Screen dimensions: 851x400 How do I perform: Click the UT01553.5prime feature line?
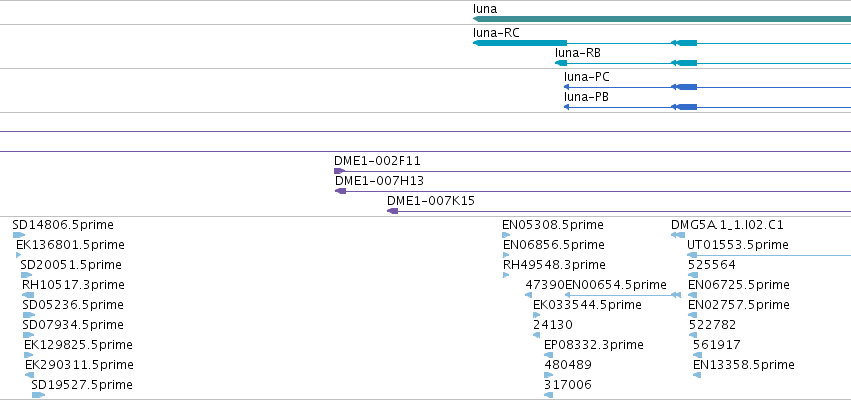tap(769, 255)
